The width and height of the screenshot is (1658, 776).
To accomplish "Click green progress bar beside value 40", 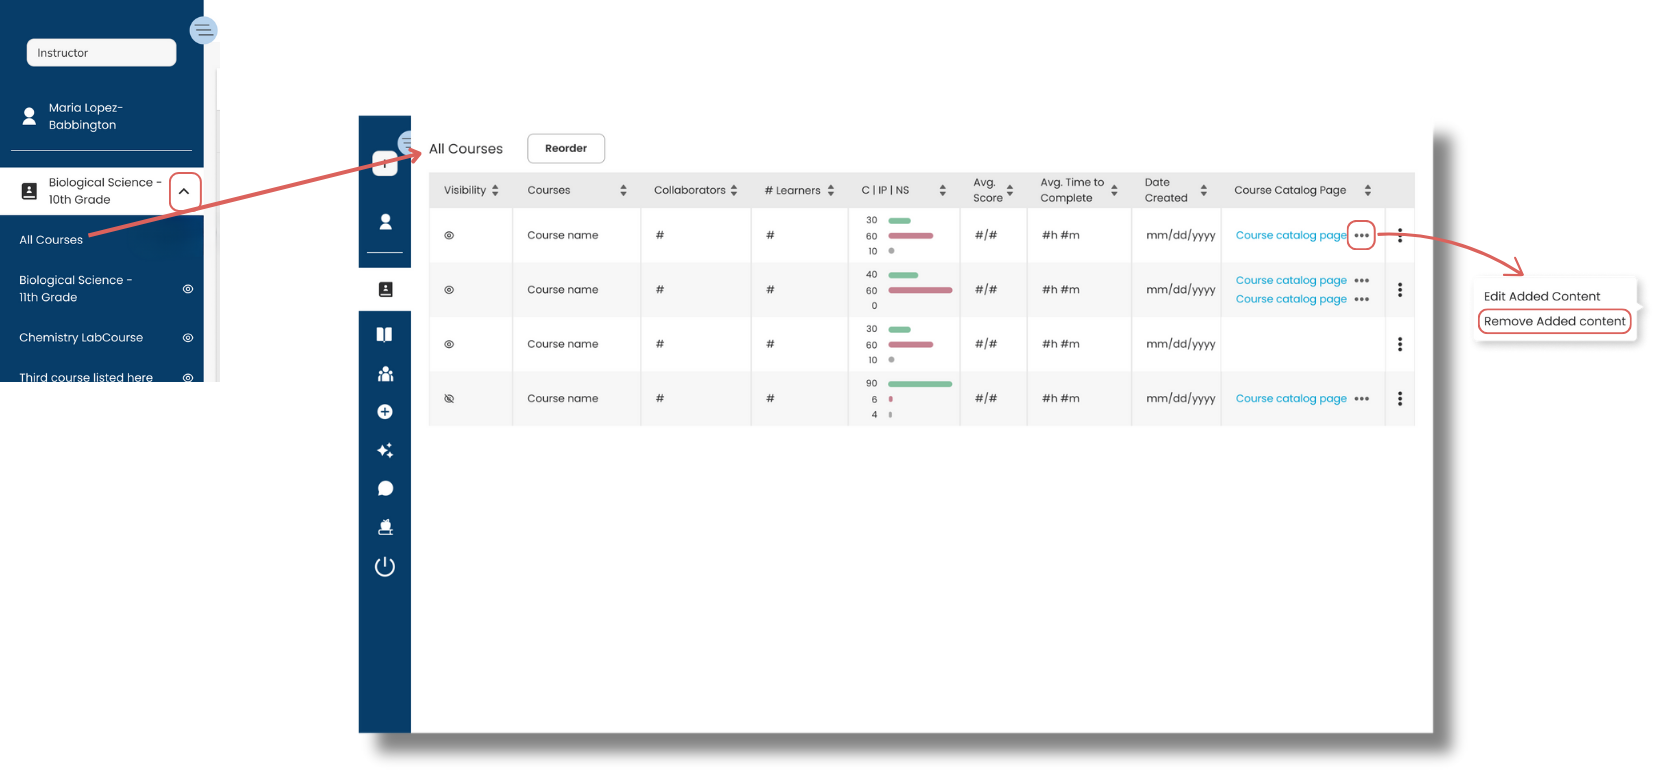I will 903,275.
